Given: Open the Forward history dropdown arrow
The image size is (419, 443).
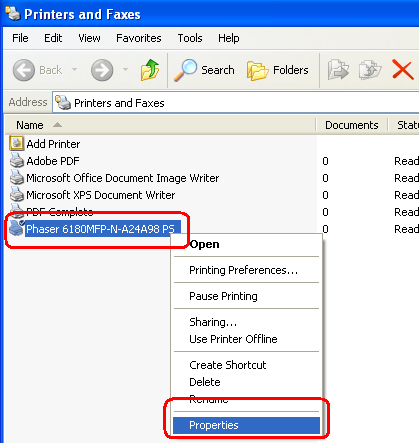Looking at the screenshot, I should [x=125, y=70].
